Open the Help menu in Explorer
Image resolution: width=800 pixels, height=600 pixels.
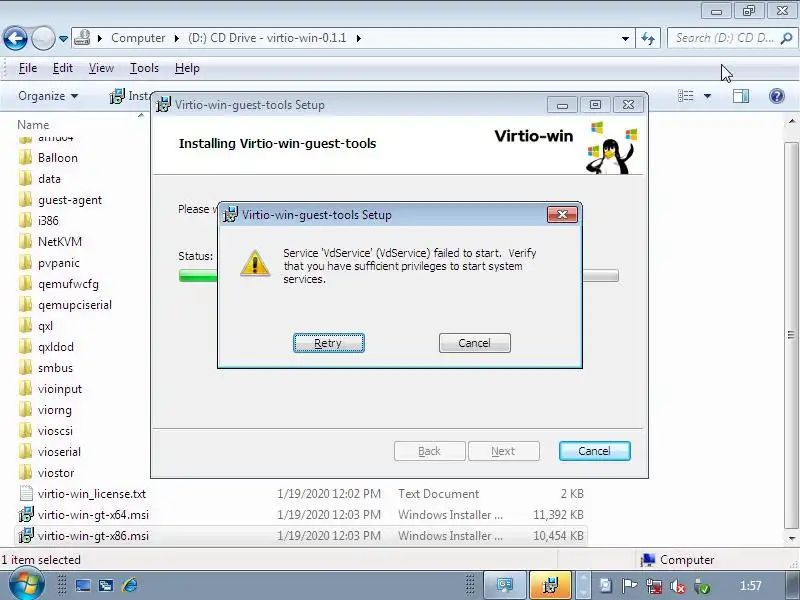click(187, 68)
